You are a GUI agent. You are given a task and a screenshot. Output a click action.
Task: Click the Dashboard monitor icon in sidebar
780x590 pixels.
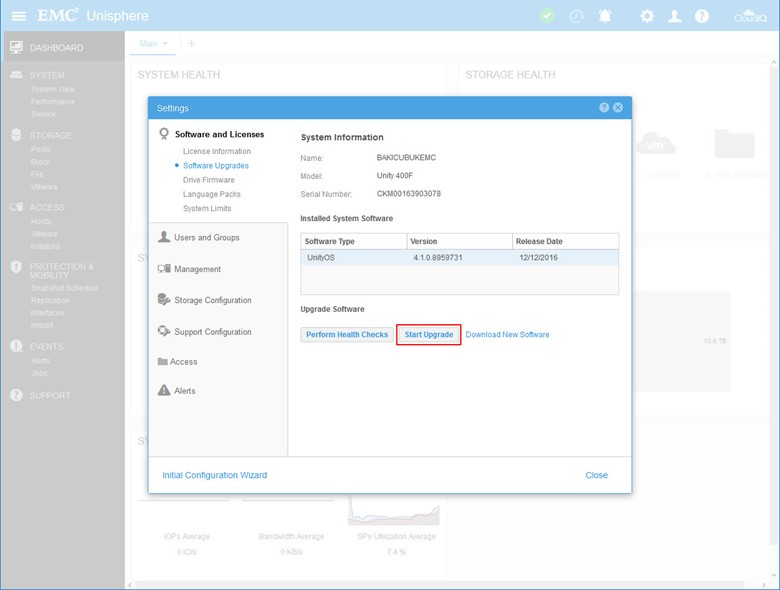coord(16,47)
